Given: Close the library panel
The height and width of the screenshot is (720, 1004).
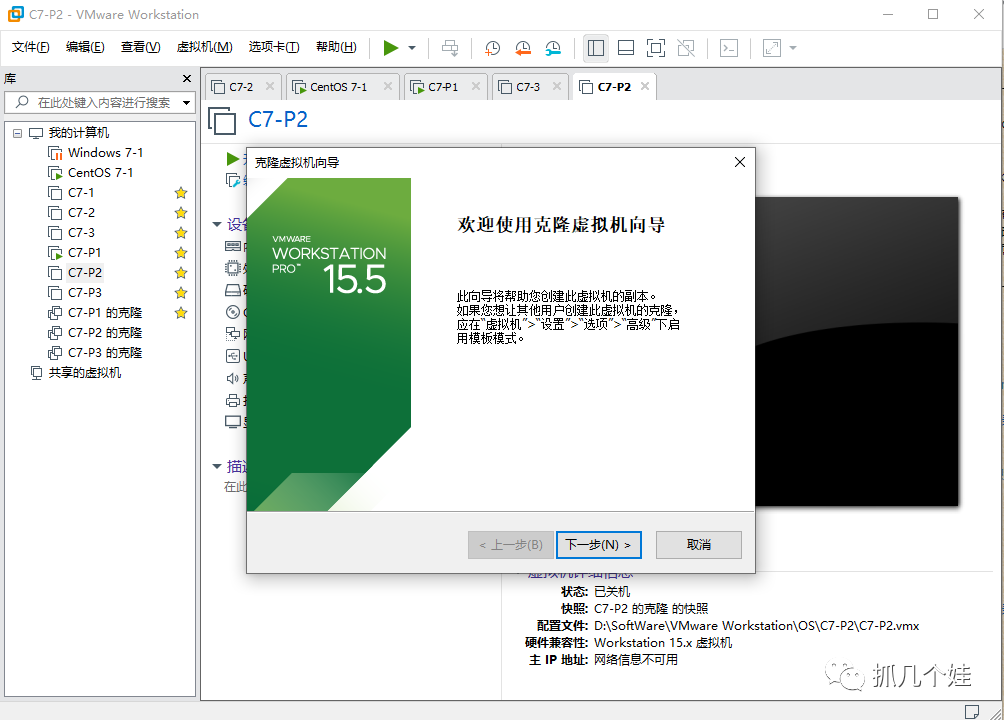Looking at the screenshot, I should click(186, 79).
